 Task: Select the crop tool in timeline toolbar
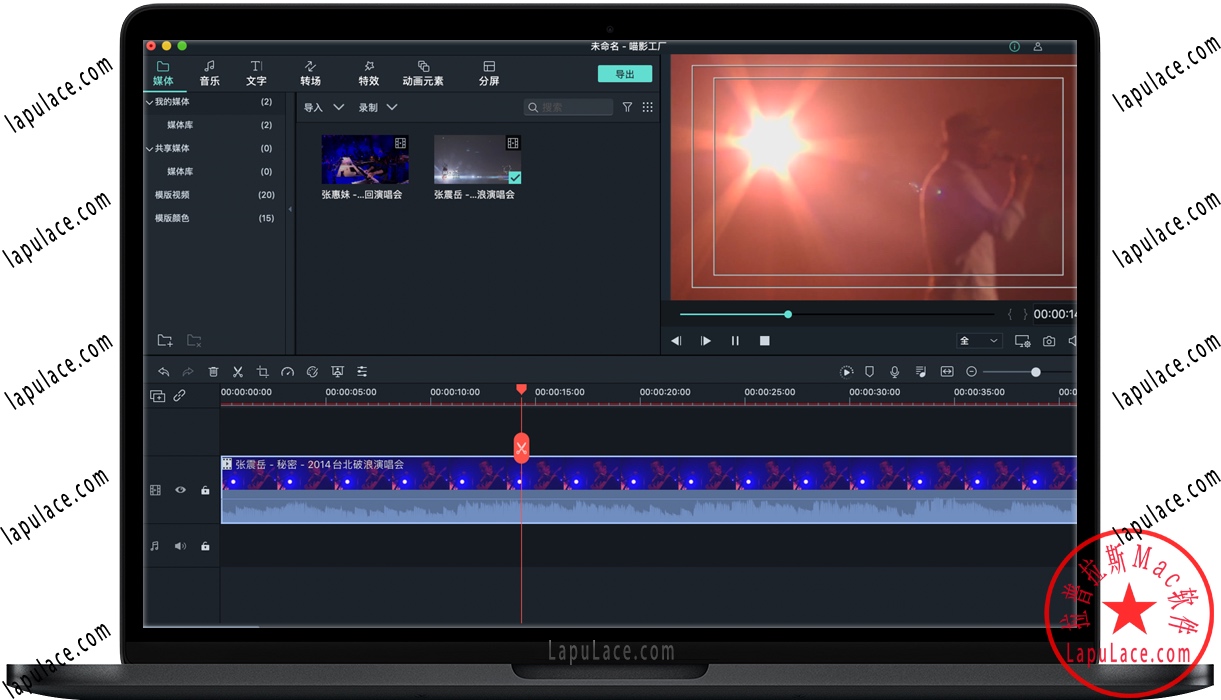(x=263, y=371)
